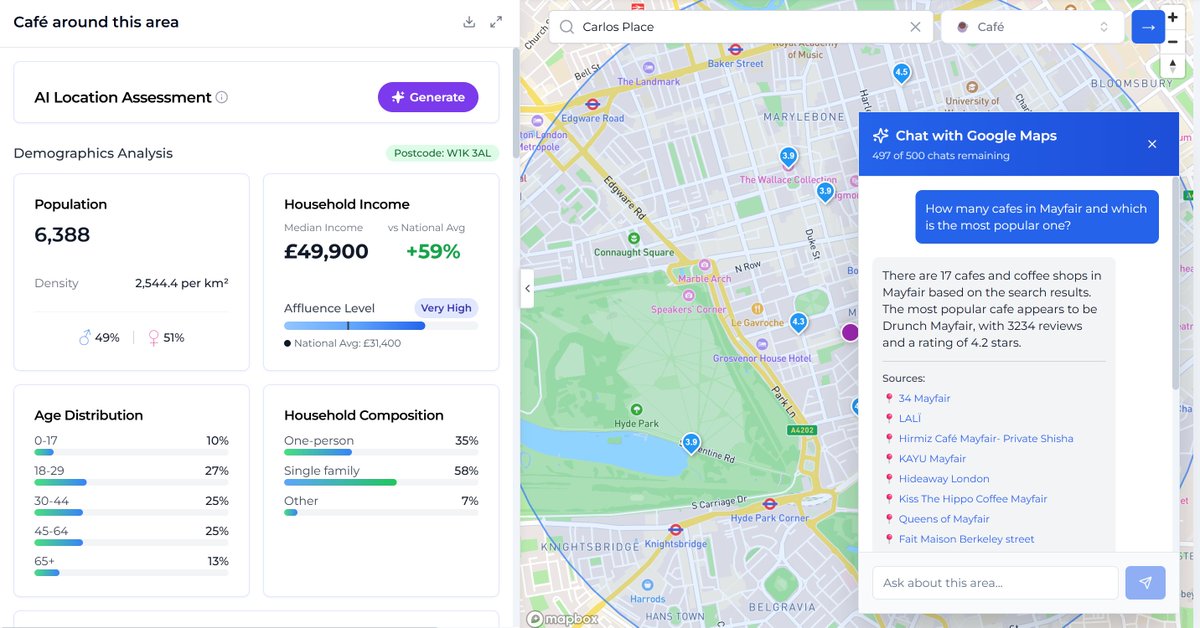The image size is (1200, 628).
Task: Click the male 49% figure
Action: (107, 338)
